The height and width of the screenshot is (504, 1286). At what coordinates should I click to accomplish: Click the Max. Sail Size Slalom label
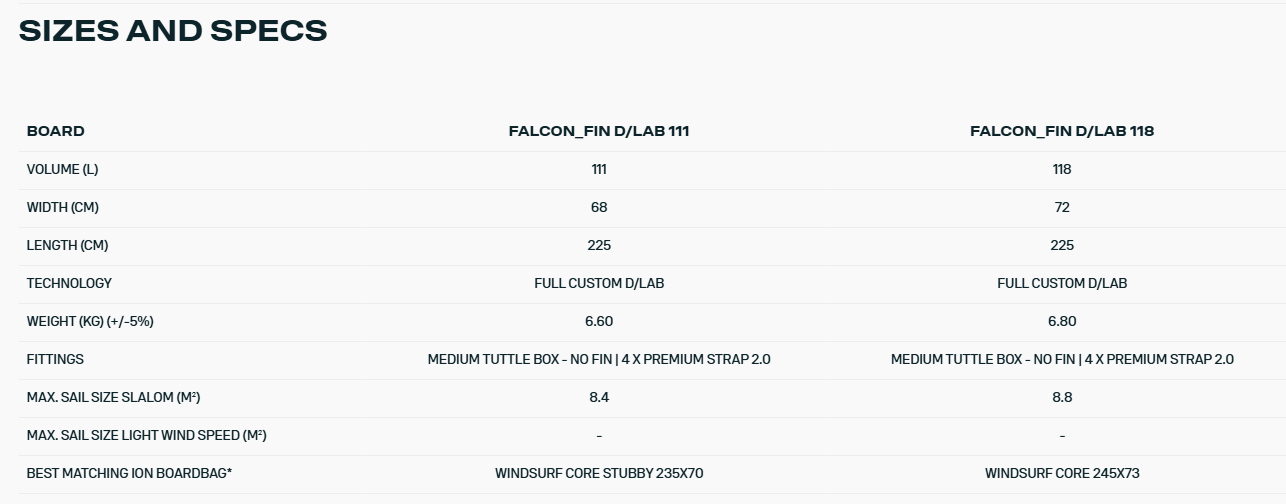coord(113,397)
